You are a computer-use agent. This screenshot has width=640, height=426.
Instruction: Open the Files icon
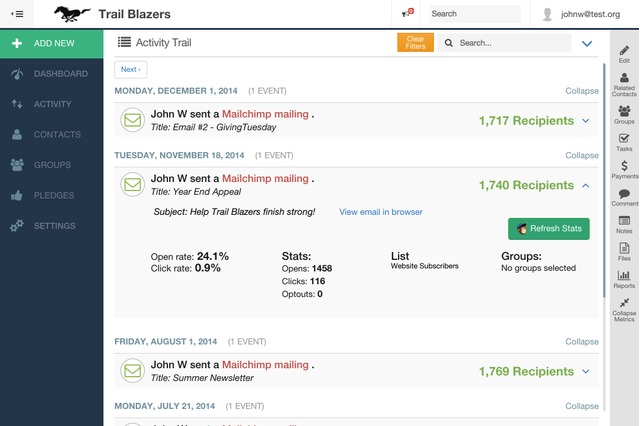click(624, 252)
